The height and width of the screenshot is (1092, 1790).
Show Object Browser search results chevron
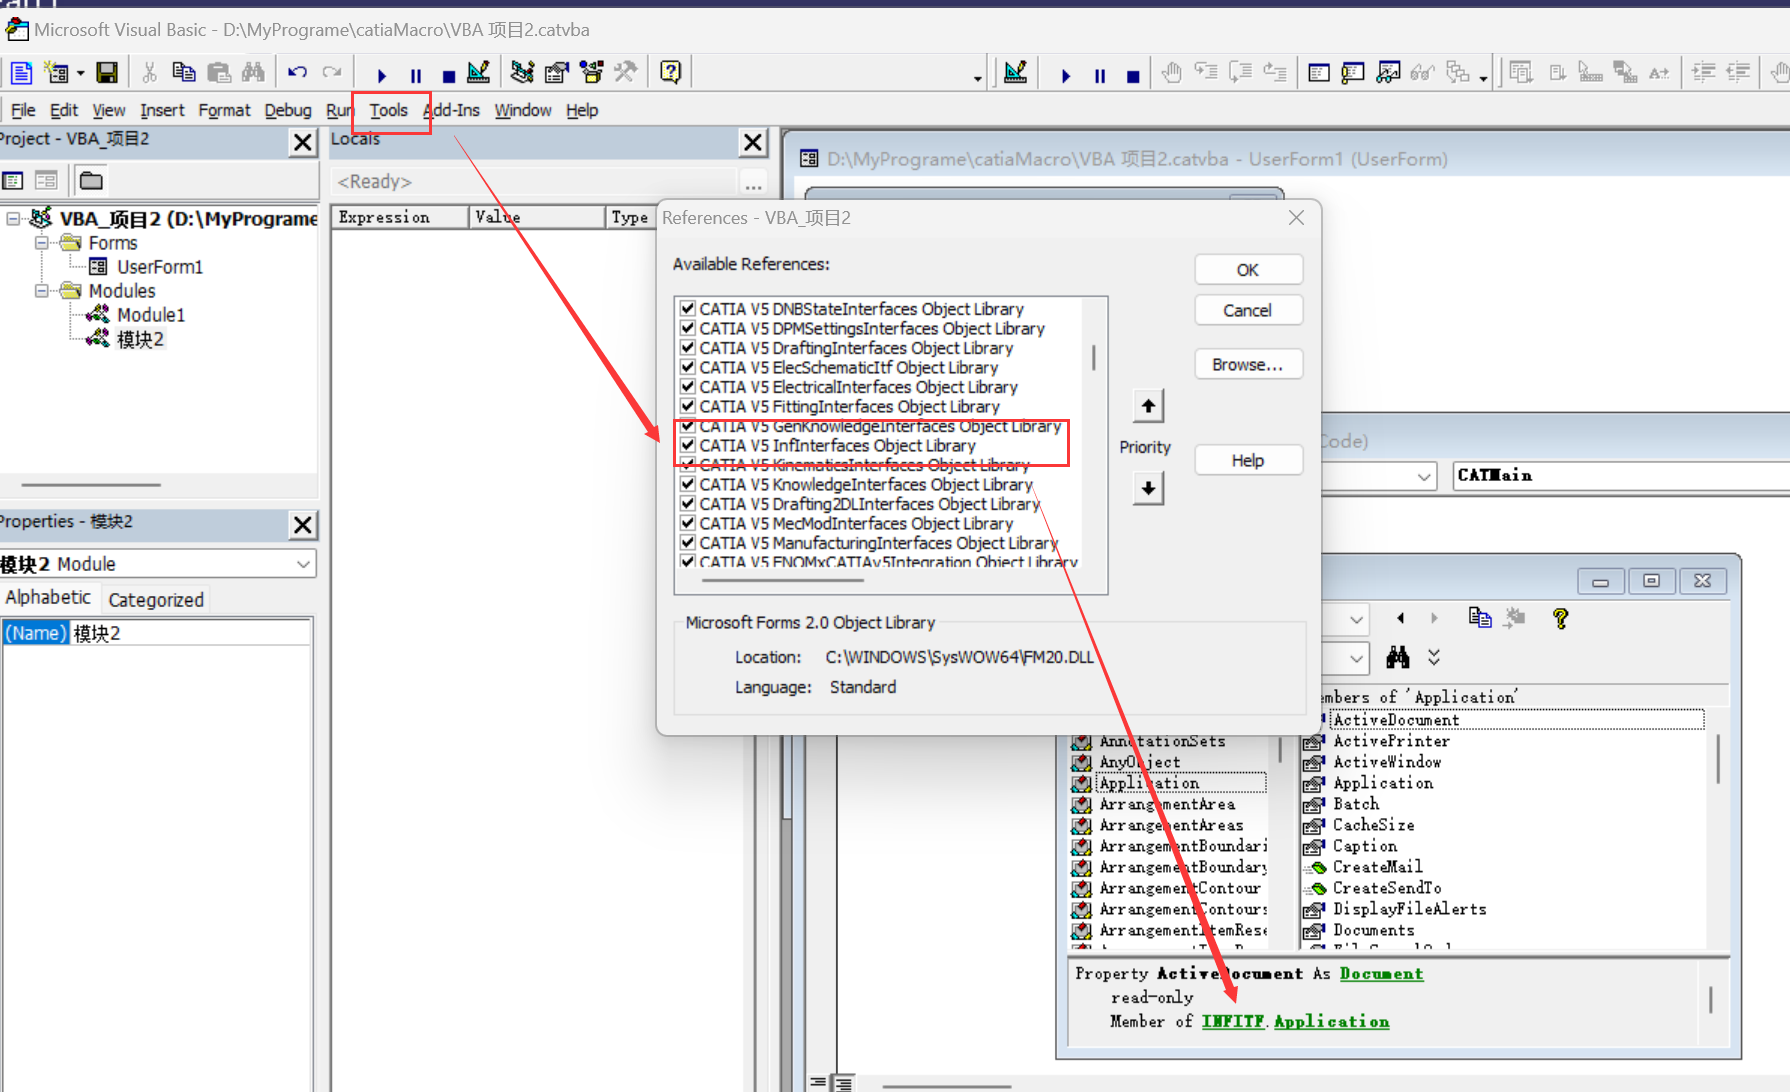[x=1434, y=657]
